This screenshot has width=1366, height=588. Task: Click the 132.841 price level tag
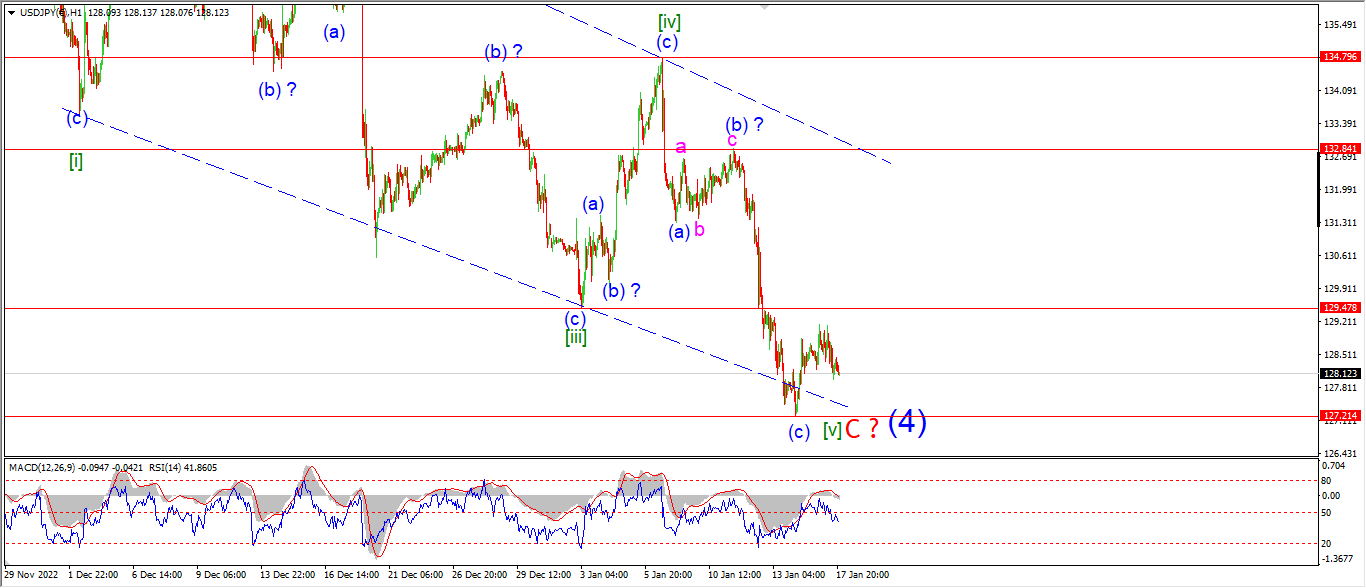pos(1339,148)
